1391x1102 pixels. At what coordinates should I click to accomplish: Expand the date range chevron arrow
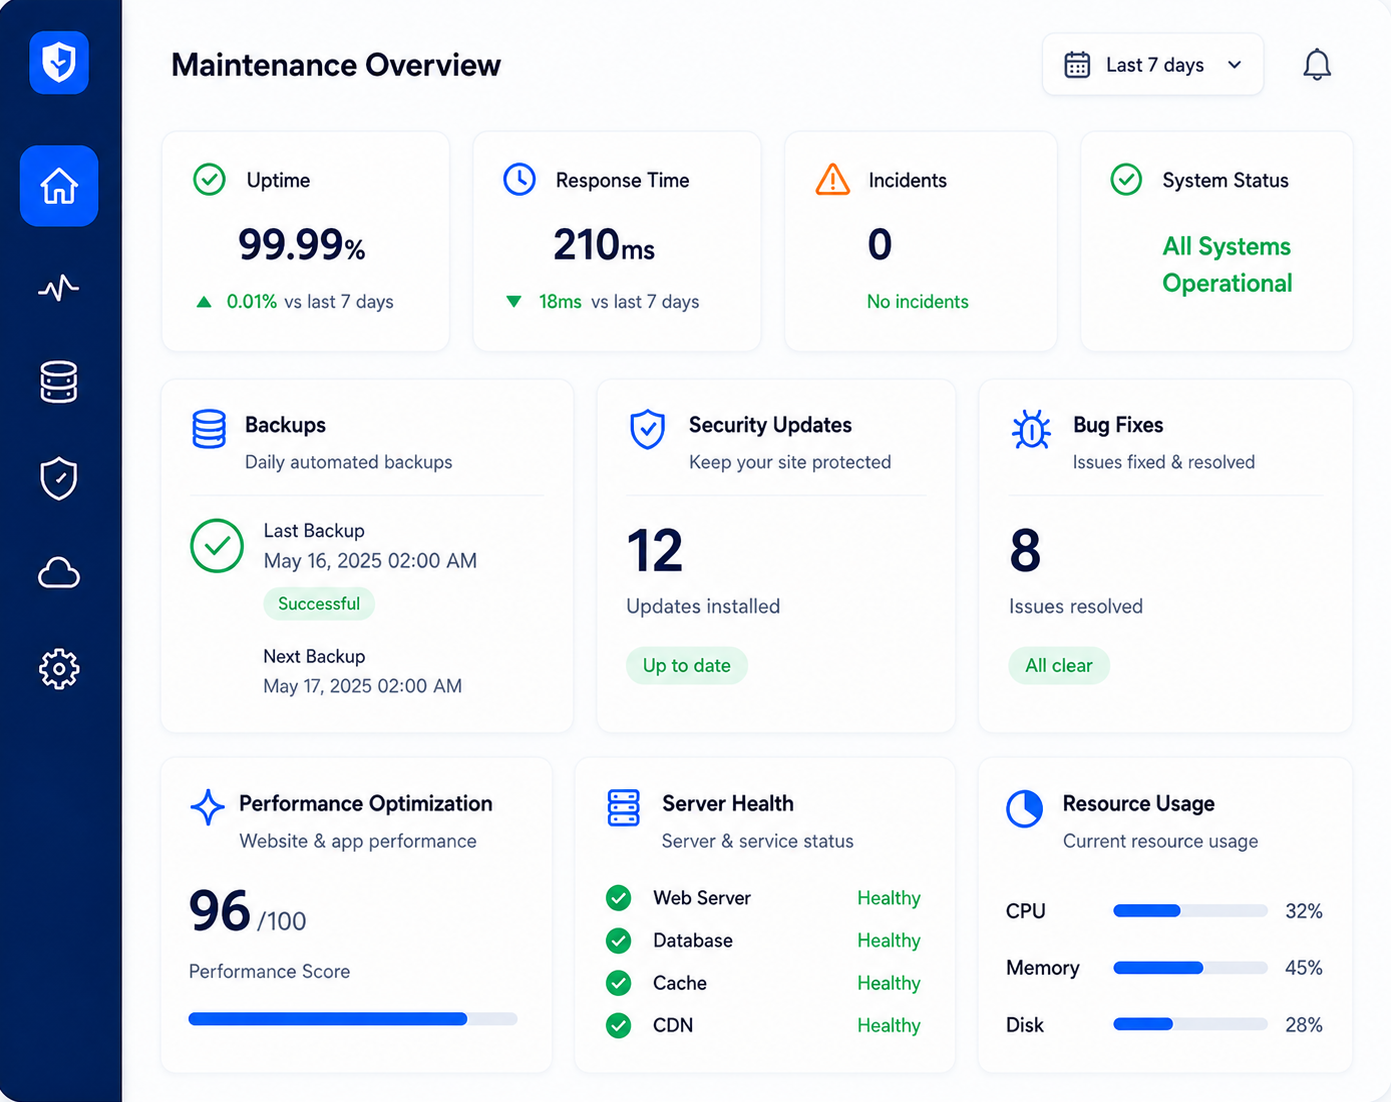tap(1235, 65)
